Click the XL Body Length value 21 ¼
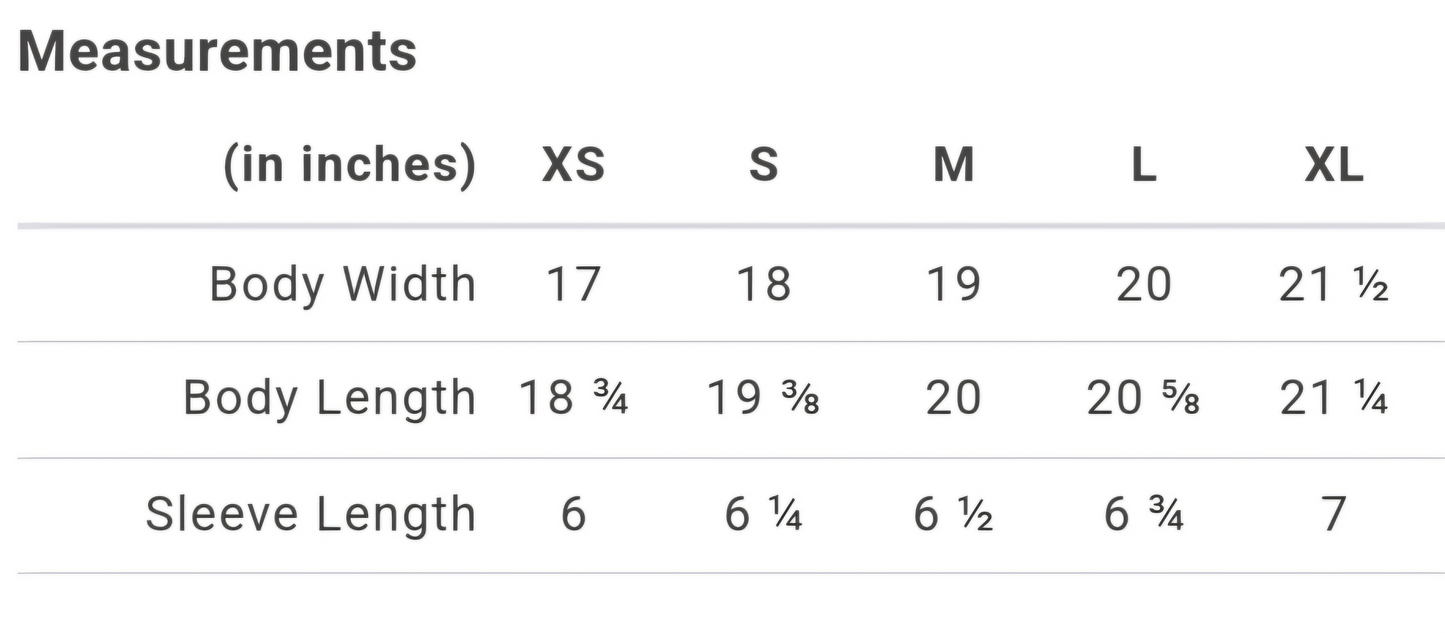This screenshot has height=633, width=1445. (x=1334, y=399)
